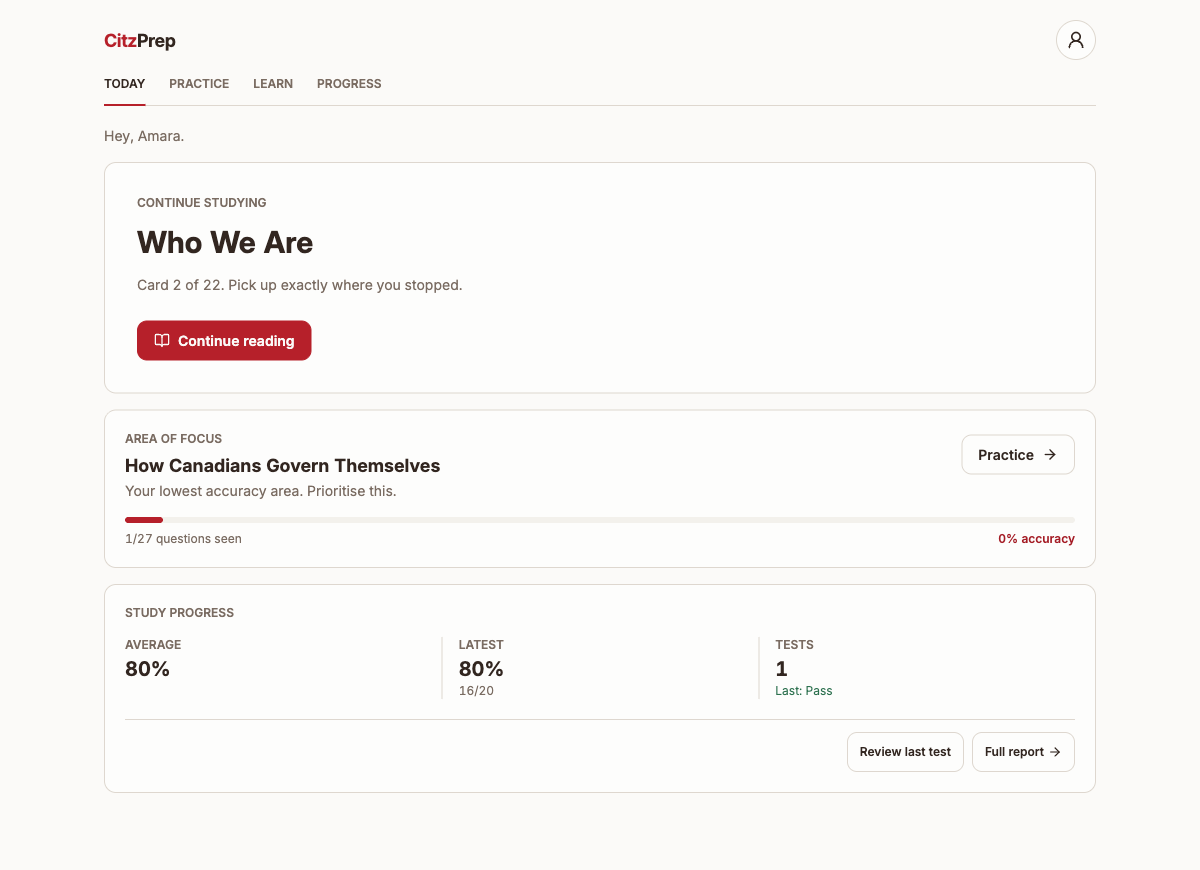1200x870 pixels.
Task: Click Continue reading button
Action: 224,341
